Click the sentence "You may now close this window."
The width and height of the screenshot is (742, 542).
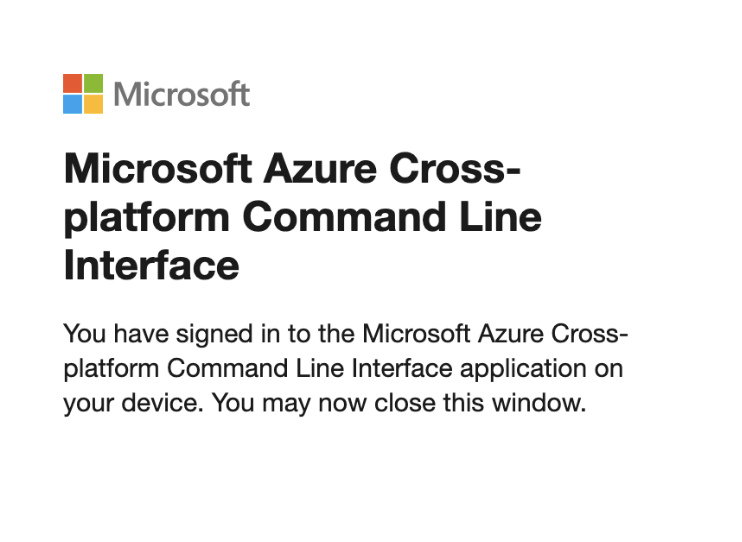[x=398, y=404]
